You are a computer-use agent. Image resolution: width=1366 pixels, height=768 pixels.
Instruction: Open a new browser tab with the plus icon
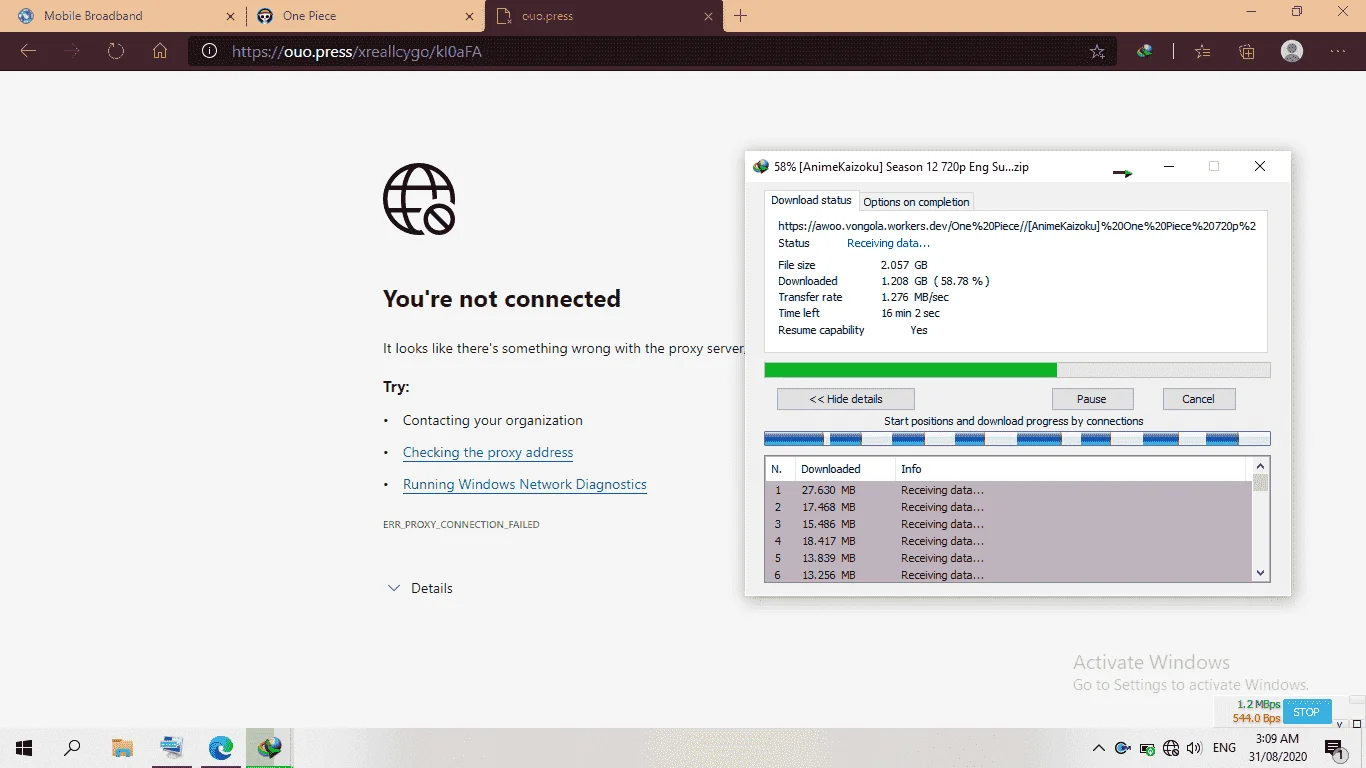click(x=740, y=16)
